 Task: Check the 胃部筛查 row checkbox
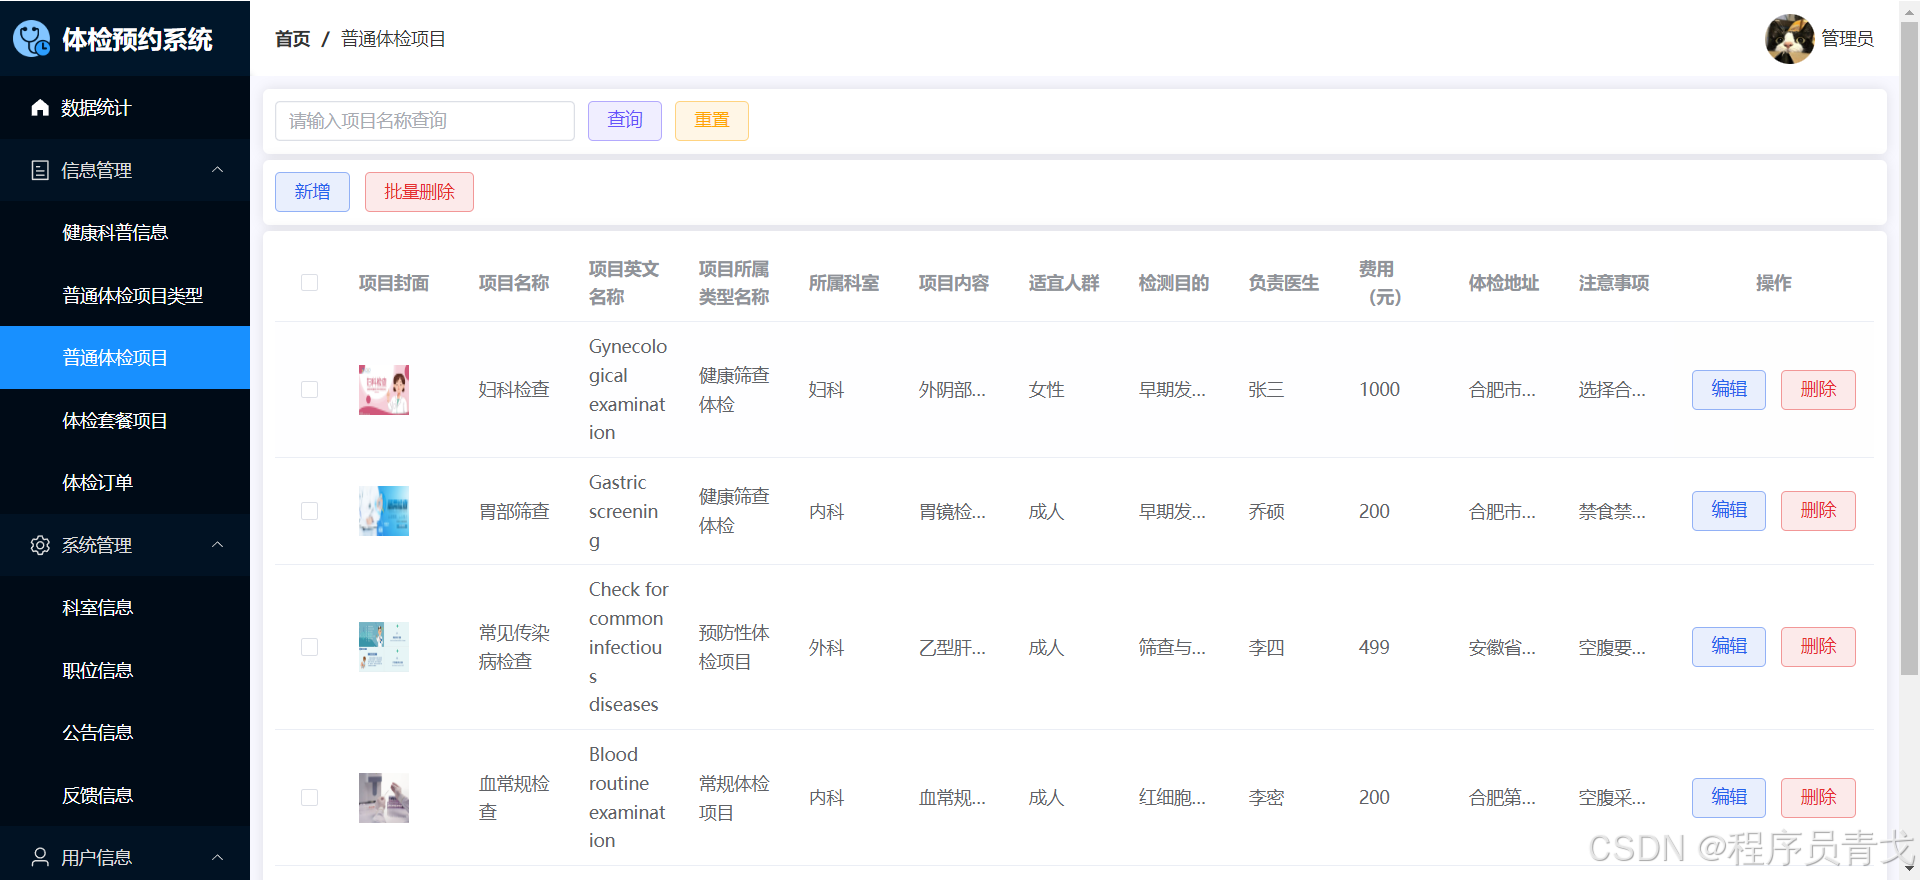(310, 511)
